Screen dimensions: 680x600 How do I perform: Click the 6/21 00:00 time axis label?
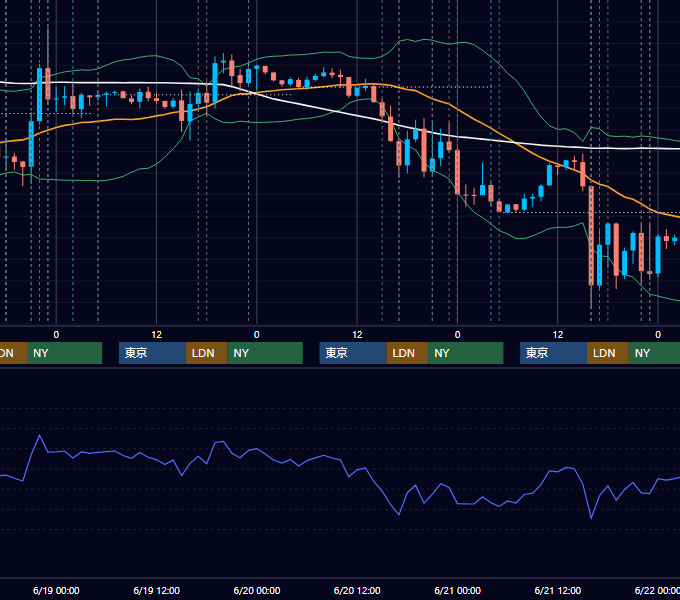click(458, 590)
